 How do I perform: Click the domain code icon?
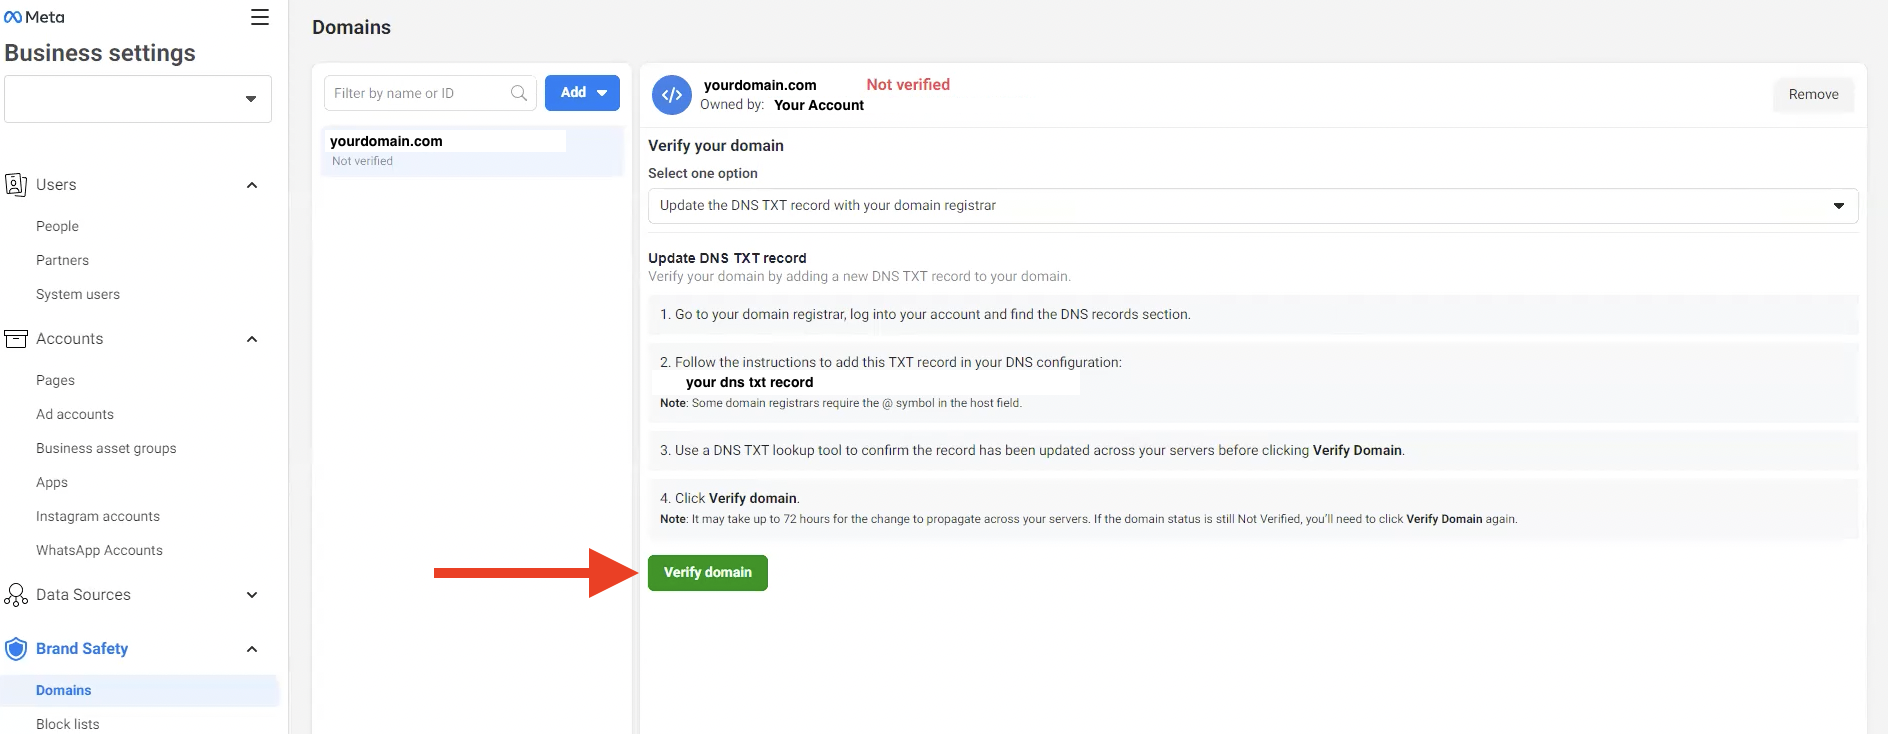tap(672, 95)
